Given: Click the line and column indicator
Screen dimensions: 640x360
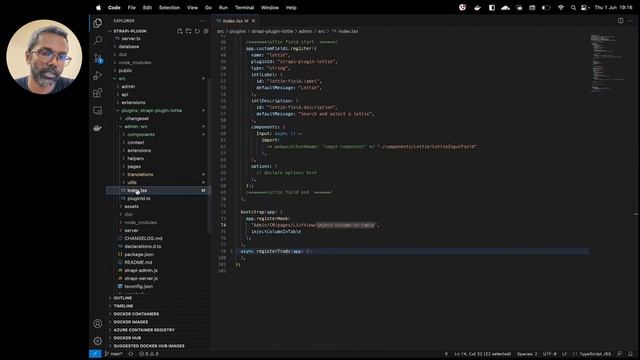Looking at the screenshot, I should click(482, 354).
